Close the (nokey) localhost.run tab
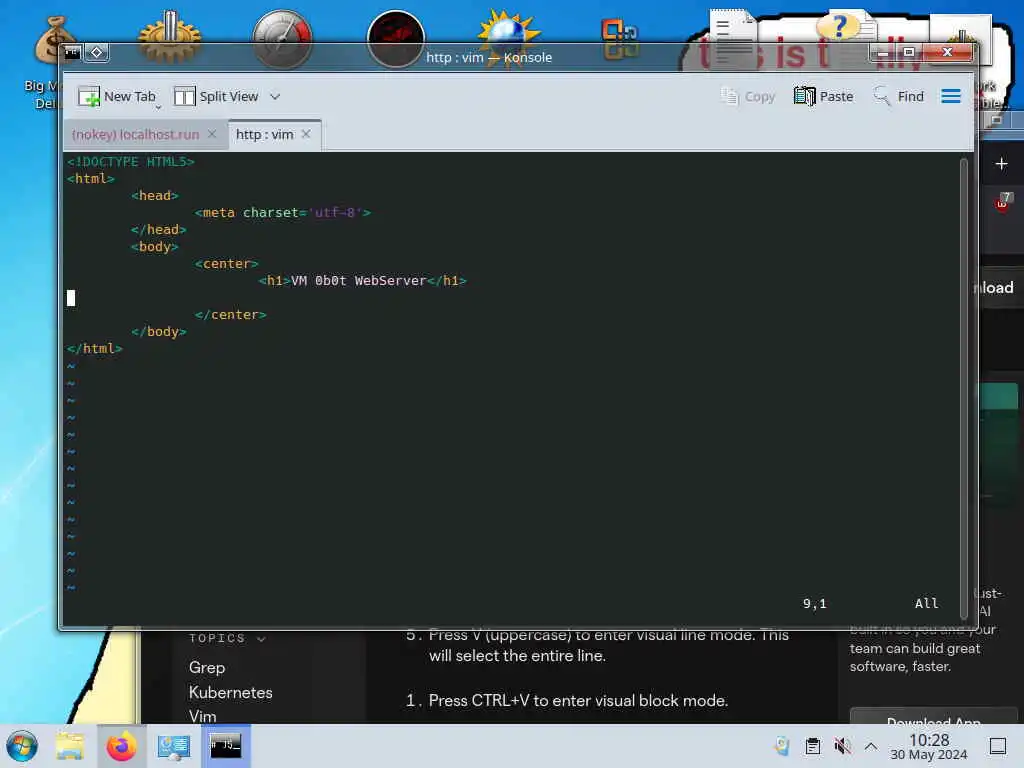 click(212, 134)
